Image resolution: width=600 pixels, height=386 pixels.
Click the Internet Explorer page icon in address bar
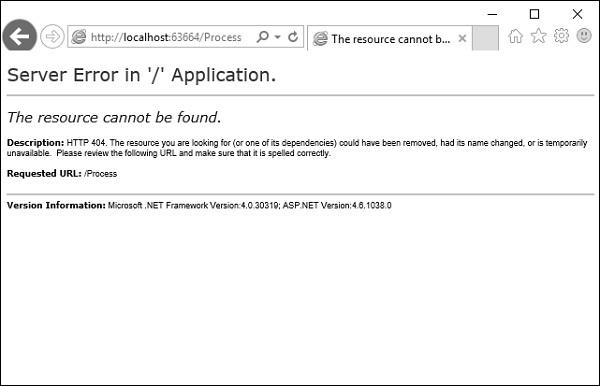(x=79, y=37)
